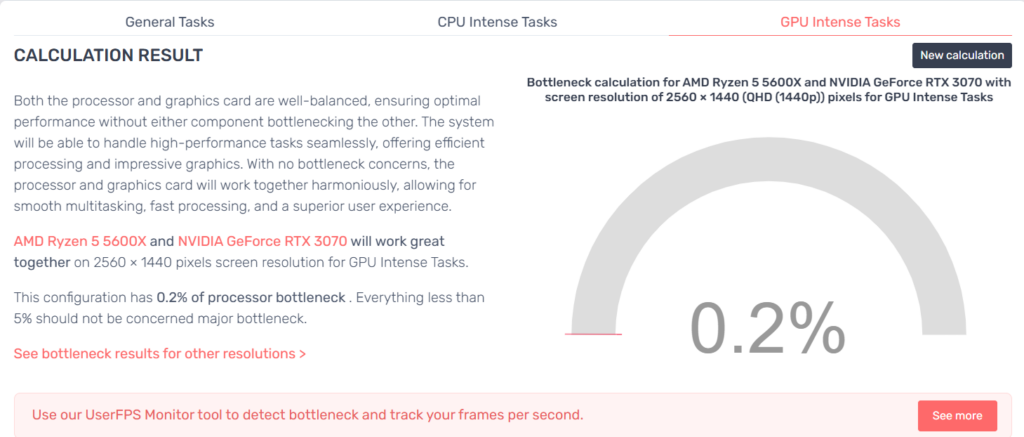
Task: Switch to the General Tasks tab
Action: pyautogui.click(x=169, y=21)
